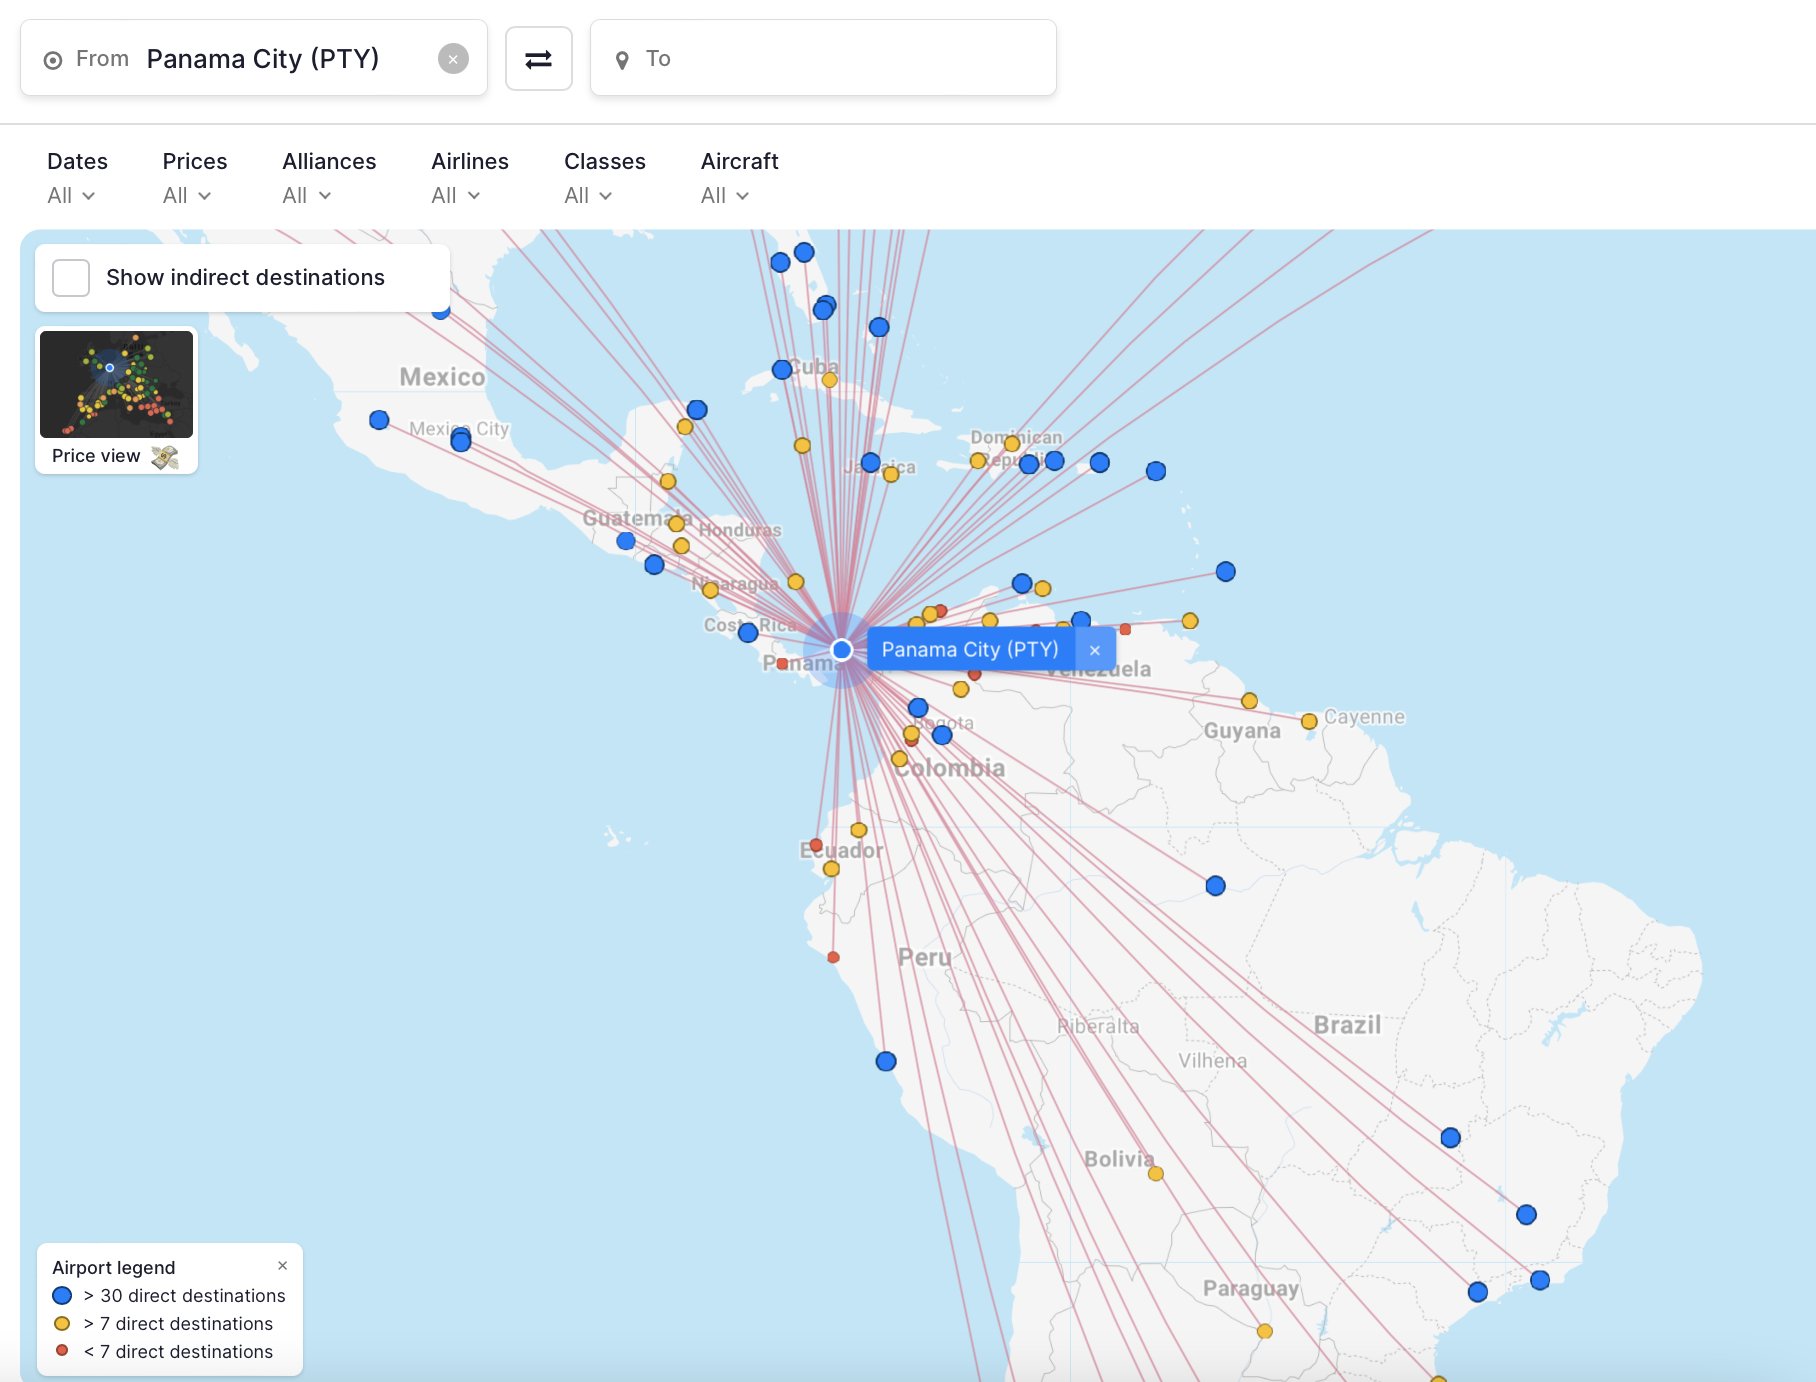Click the From origin field

[x=254, y=58]
